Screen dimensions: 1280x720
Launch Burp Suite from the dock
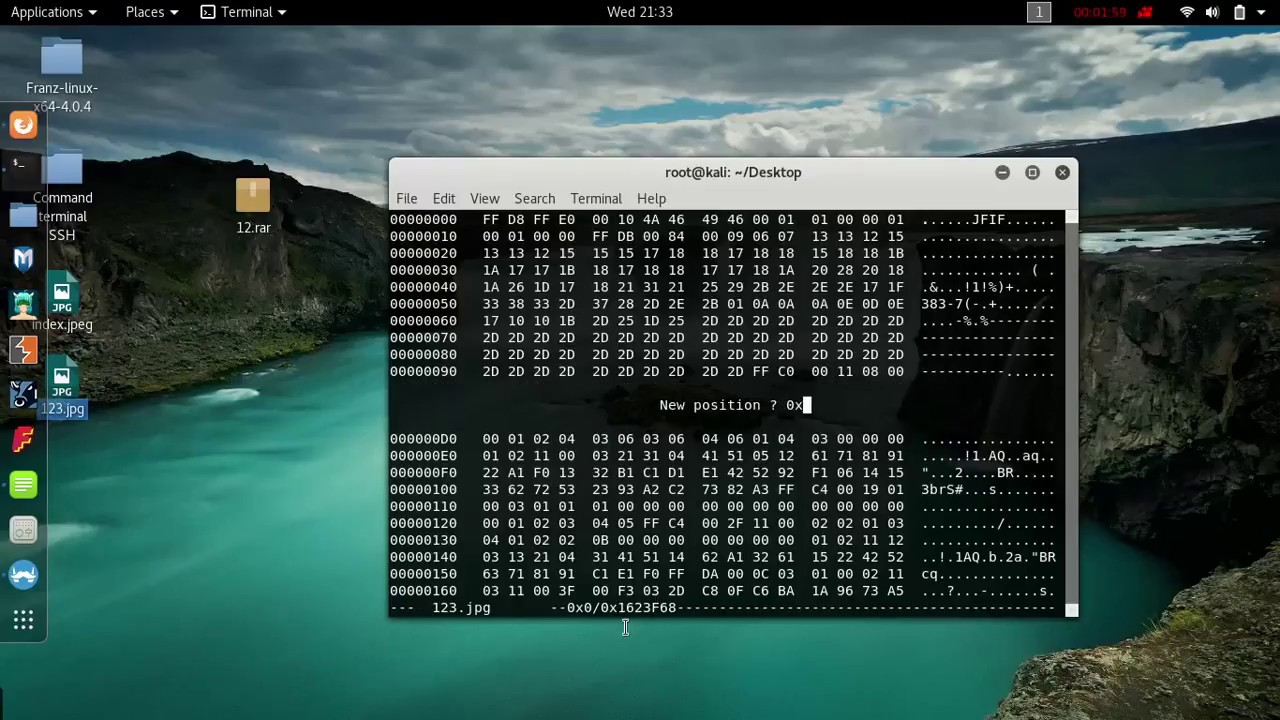23,349
